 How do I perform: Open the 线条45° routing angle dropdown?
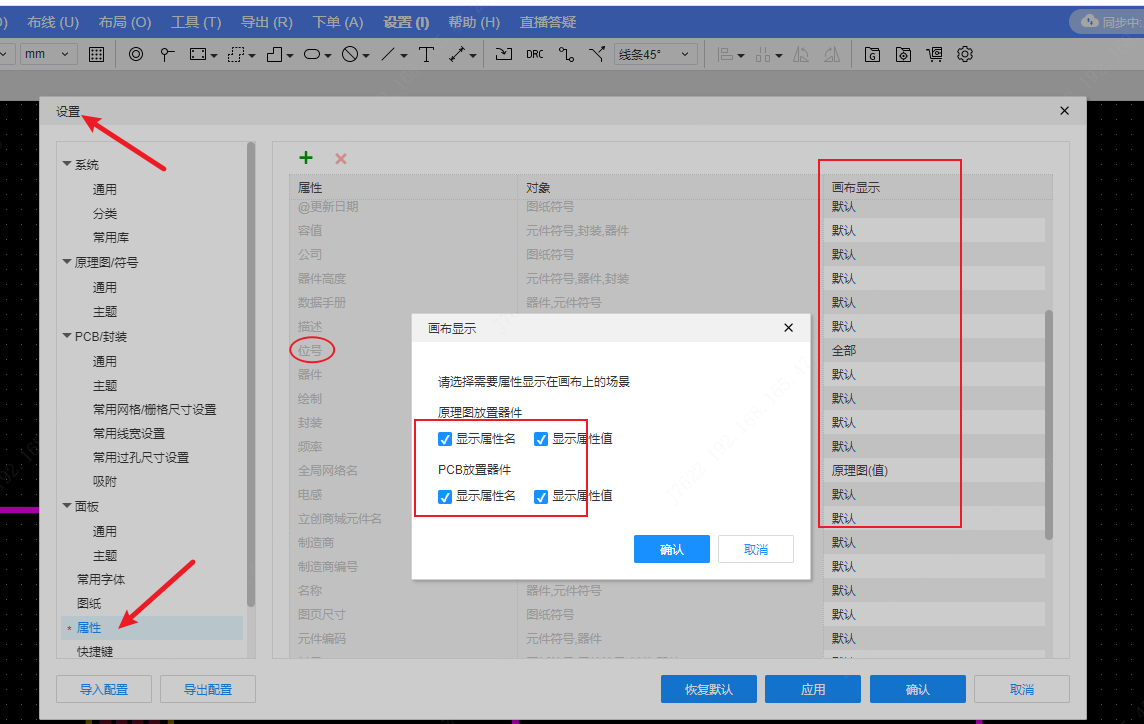pos(655,54)
